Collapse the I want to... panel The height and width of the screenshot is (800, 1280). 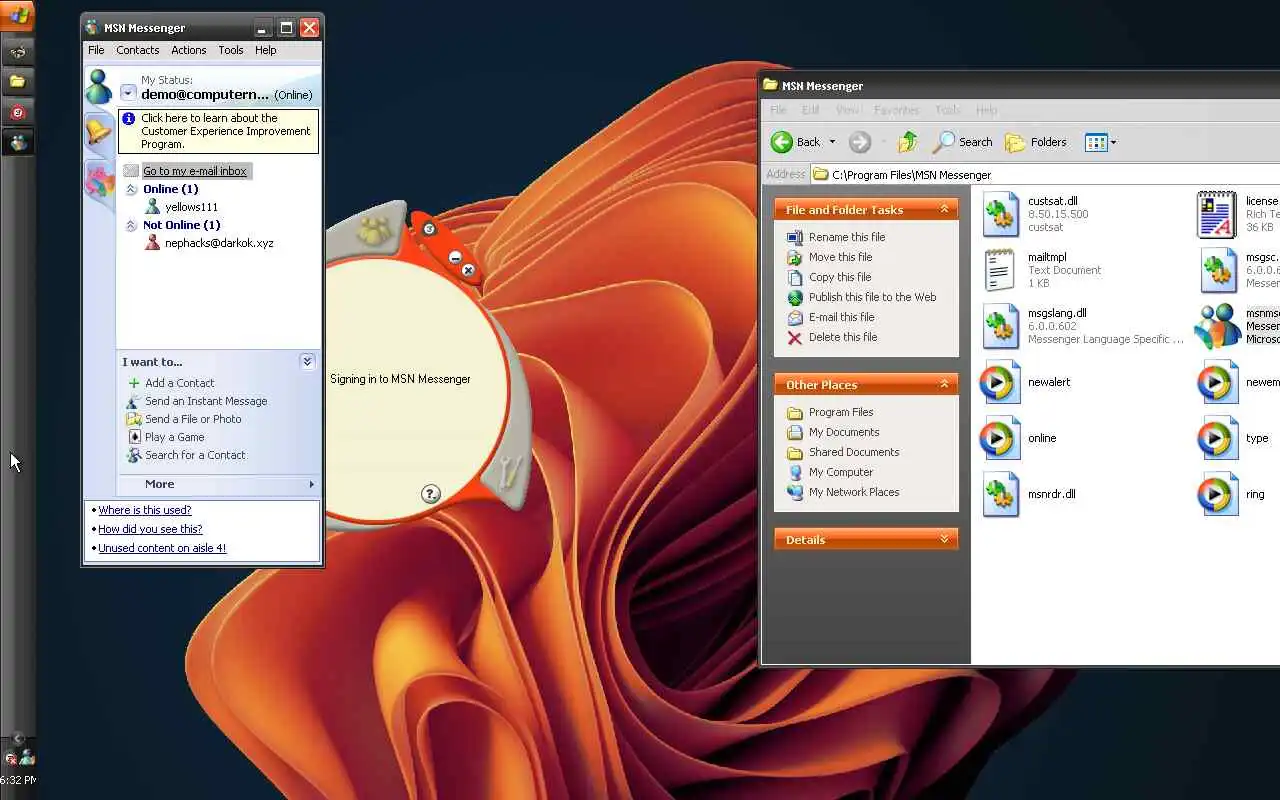tap(307, 362)
